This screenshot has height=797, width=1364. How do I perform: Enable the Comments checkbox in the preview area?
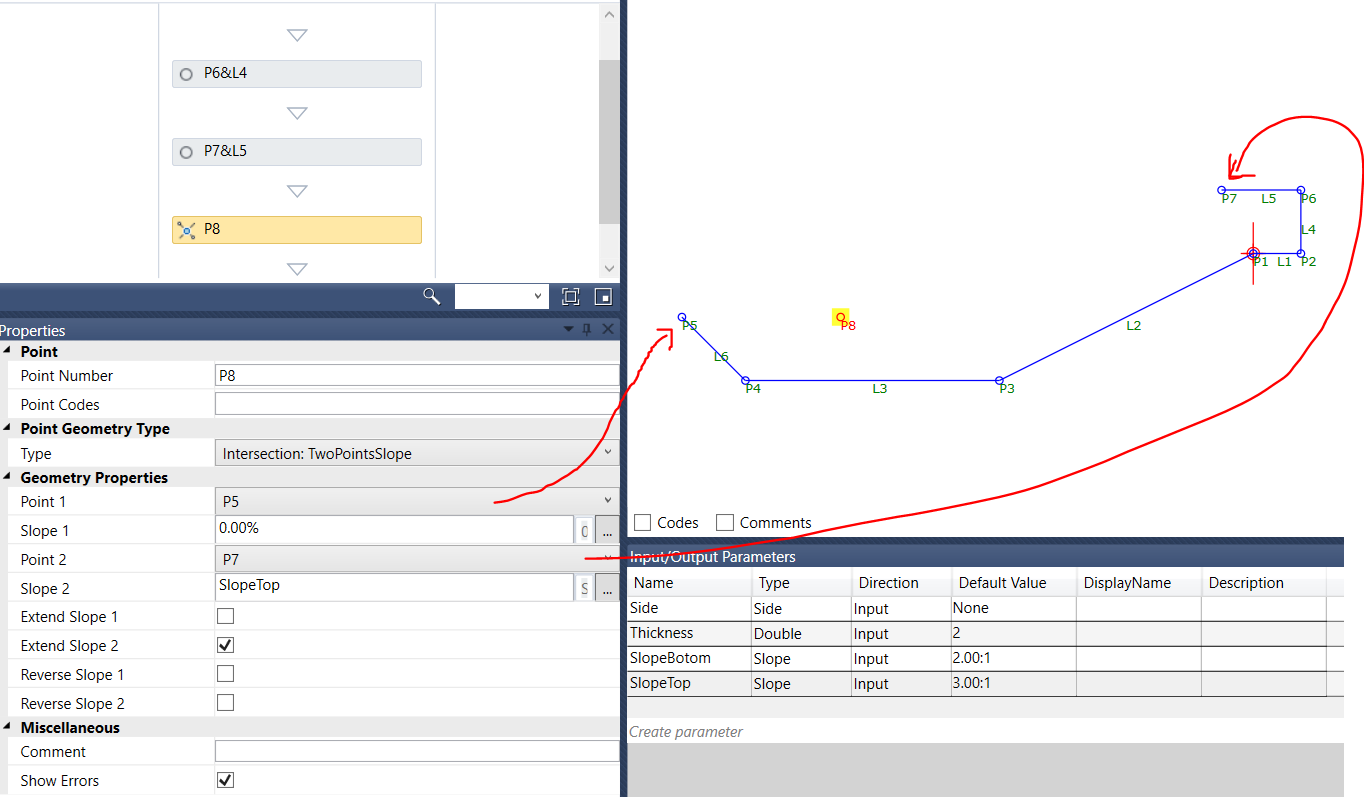coord(724,522)
